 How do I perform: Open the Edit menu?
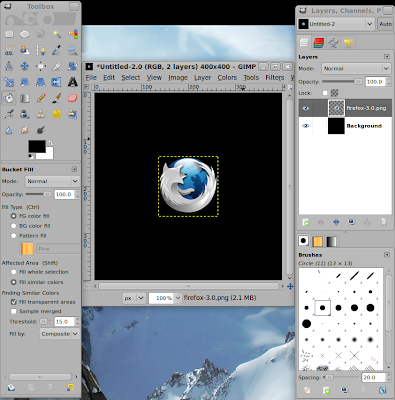[x=109, y=78]
